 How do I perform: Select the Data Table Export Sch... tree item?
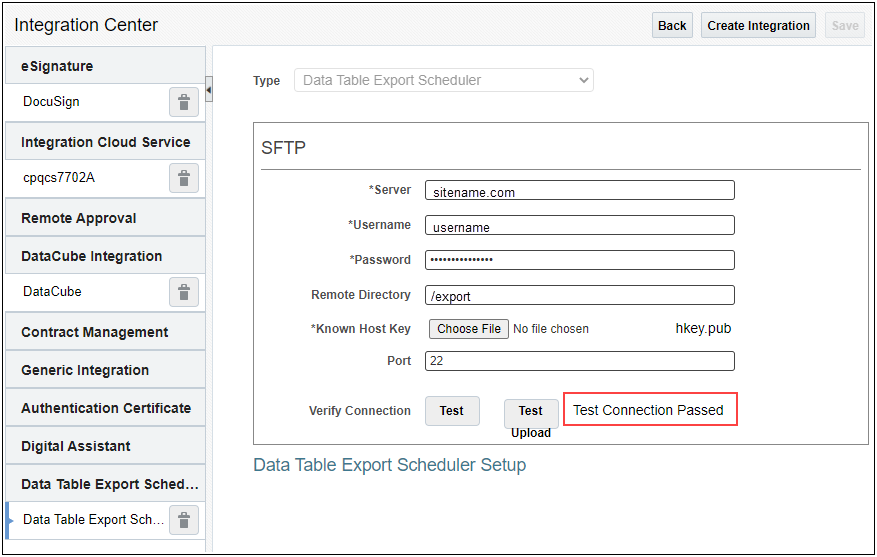[93, 520]
